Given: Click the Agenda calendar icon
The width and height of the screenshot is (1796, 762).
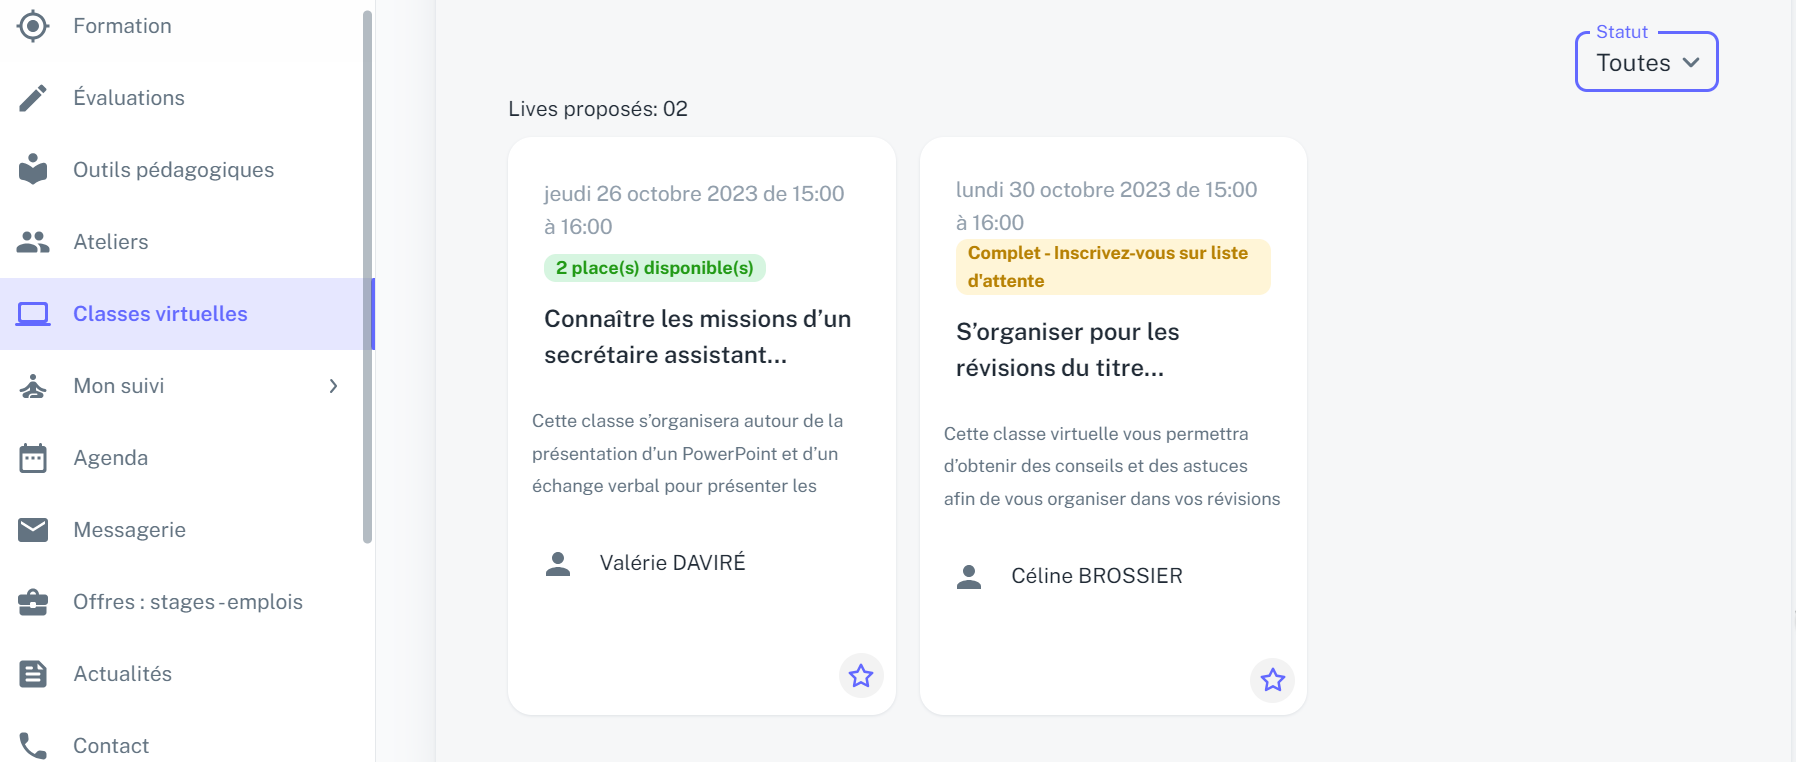Looking at the screenshot, I should pos(33,458).
